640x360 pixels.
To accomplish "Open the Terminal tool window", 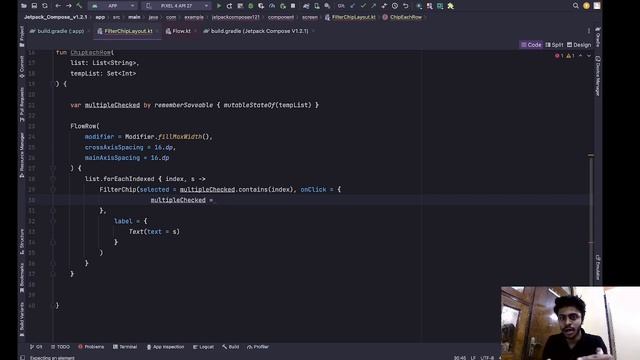I will click(x=125, y=347).
